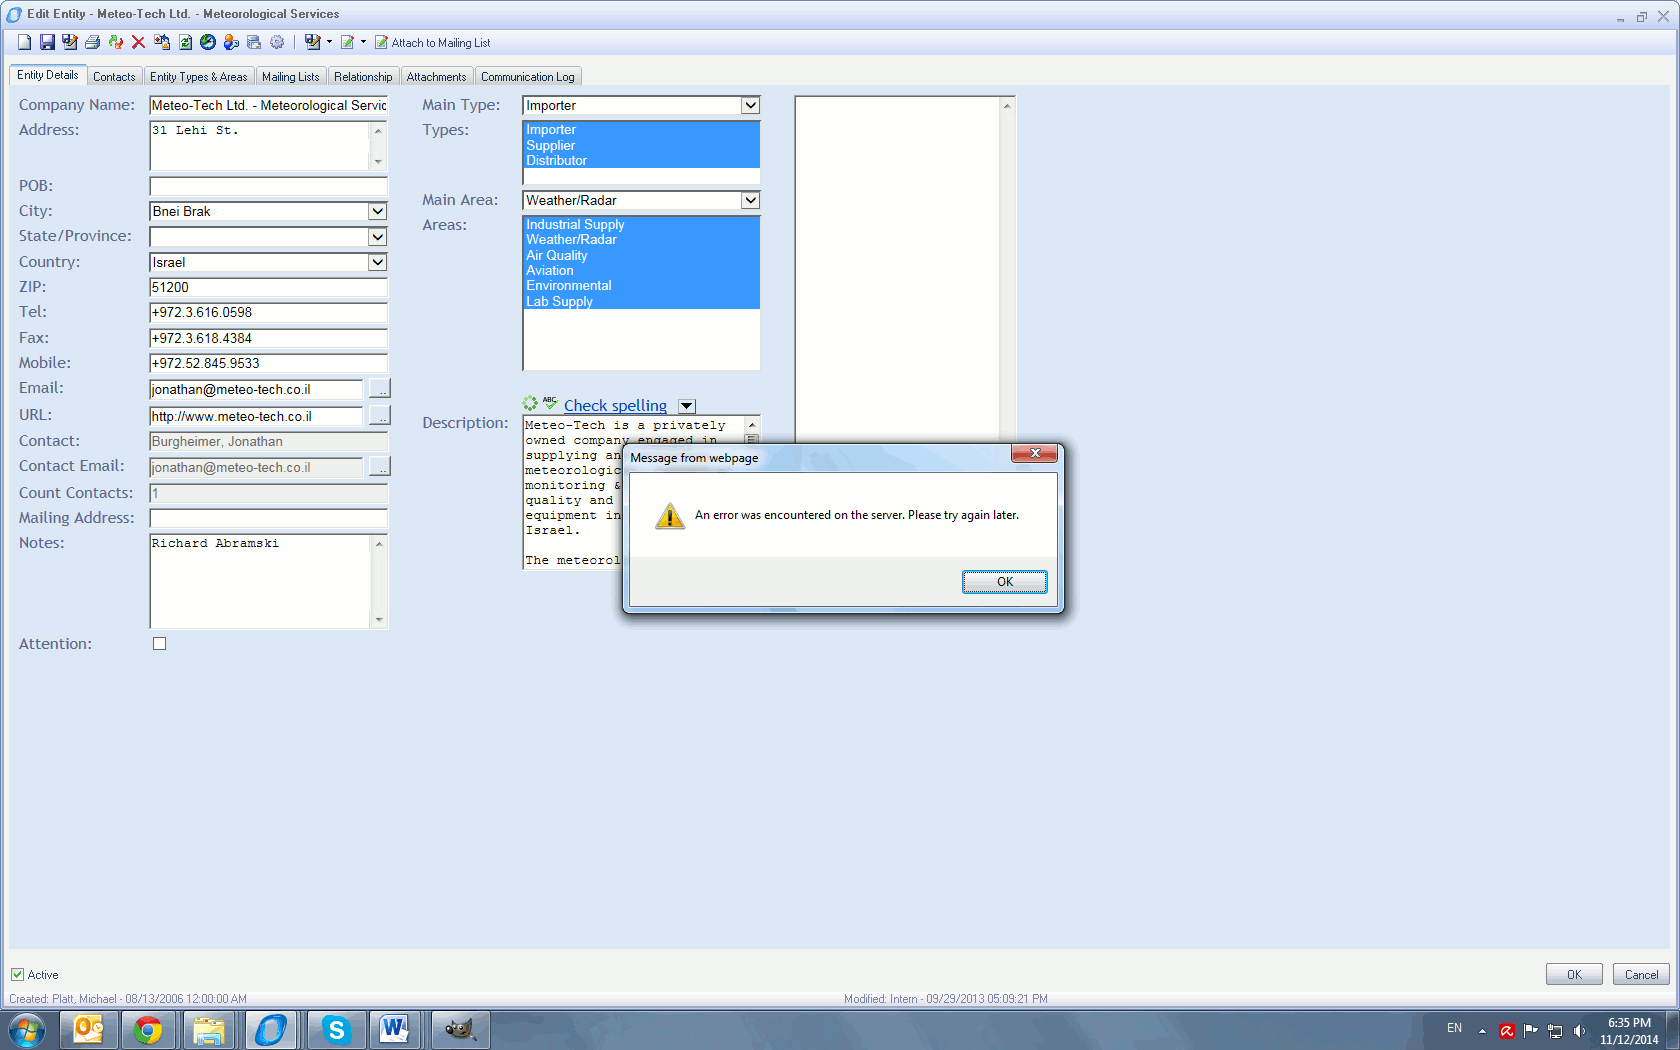1680x1050 pixels.
Task: Open GIMP from the taskbar
Action: click(x=460, y=1029)
